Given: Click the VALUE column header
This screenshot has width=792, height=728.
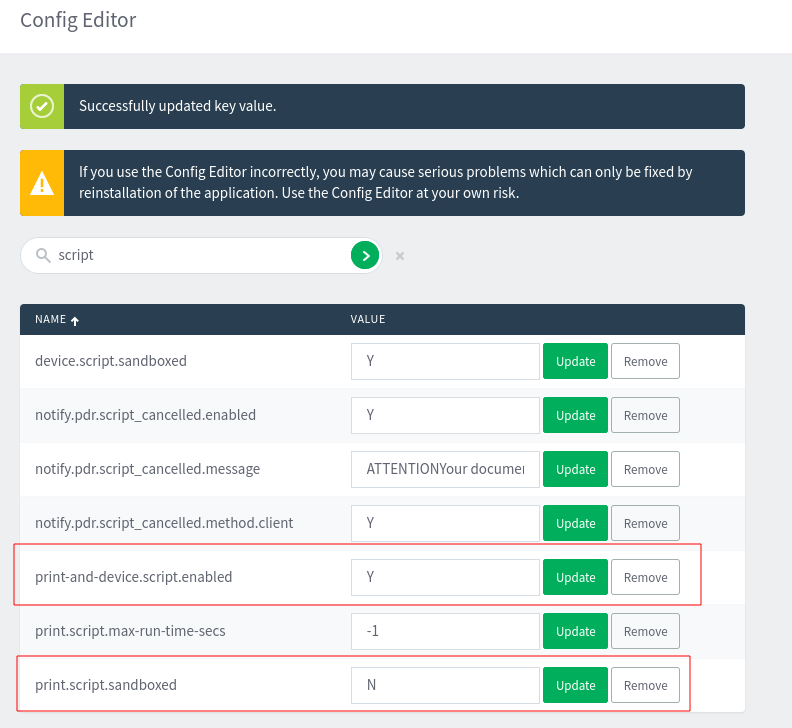Looking at the screenshot, I should pyautogui.click(x=368, y=320).
